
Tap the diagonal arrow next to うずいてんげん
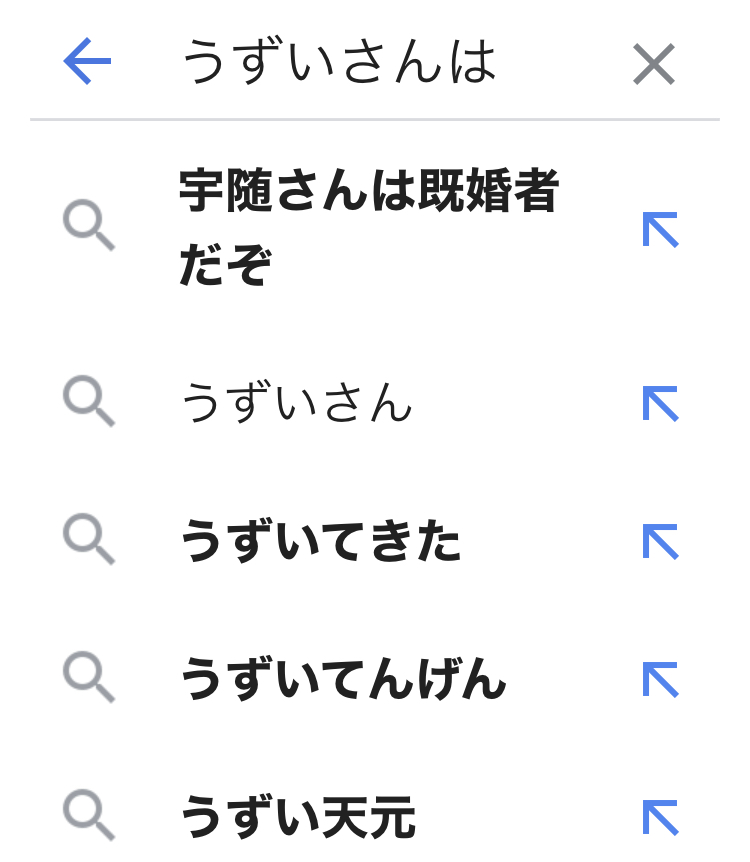(660, 679)
